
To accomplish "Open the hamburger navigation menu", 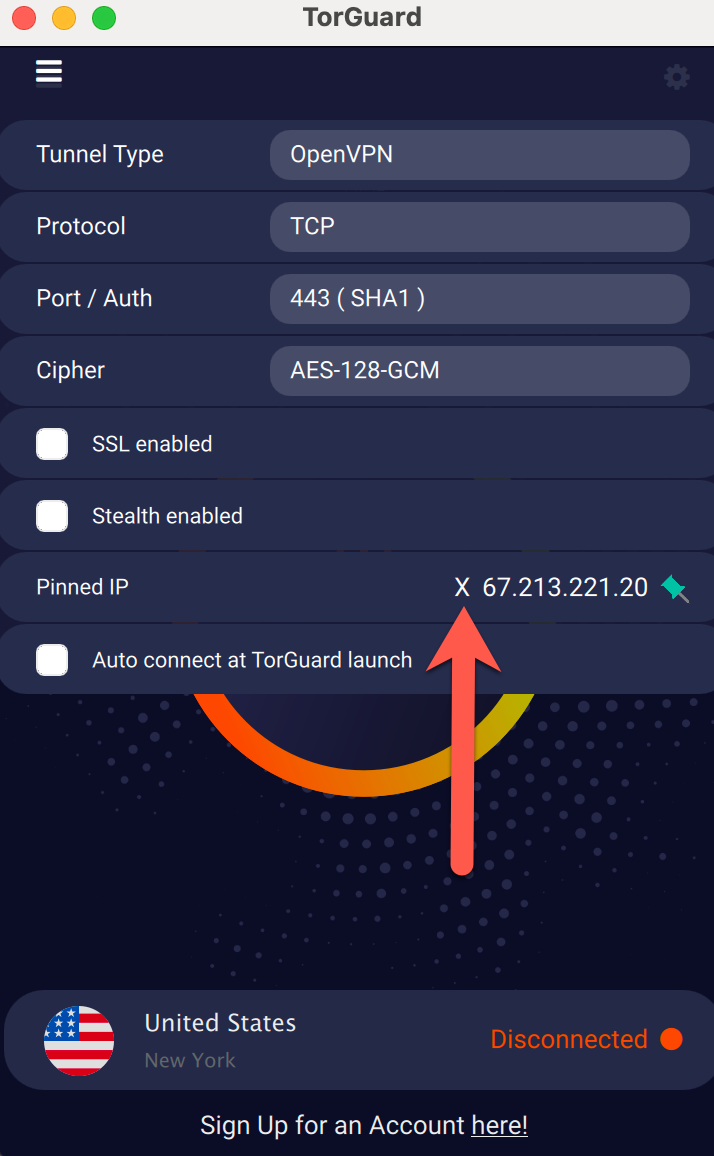I will tap(48, 72).
